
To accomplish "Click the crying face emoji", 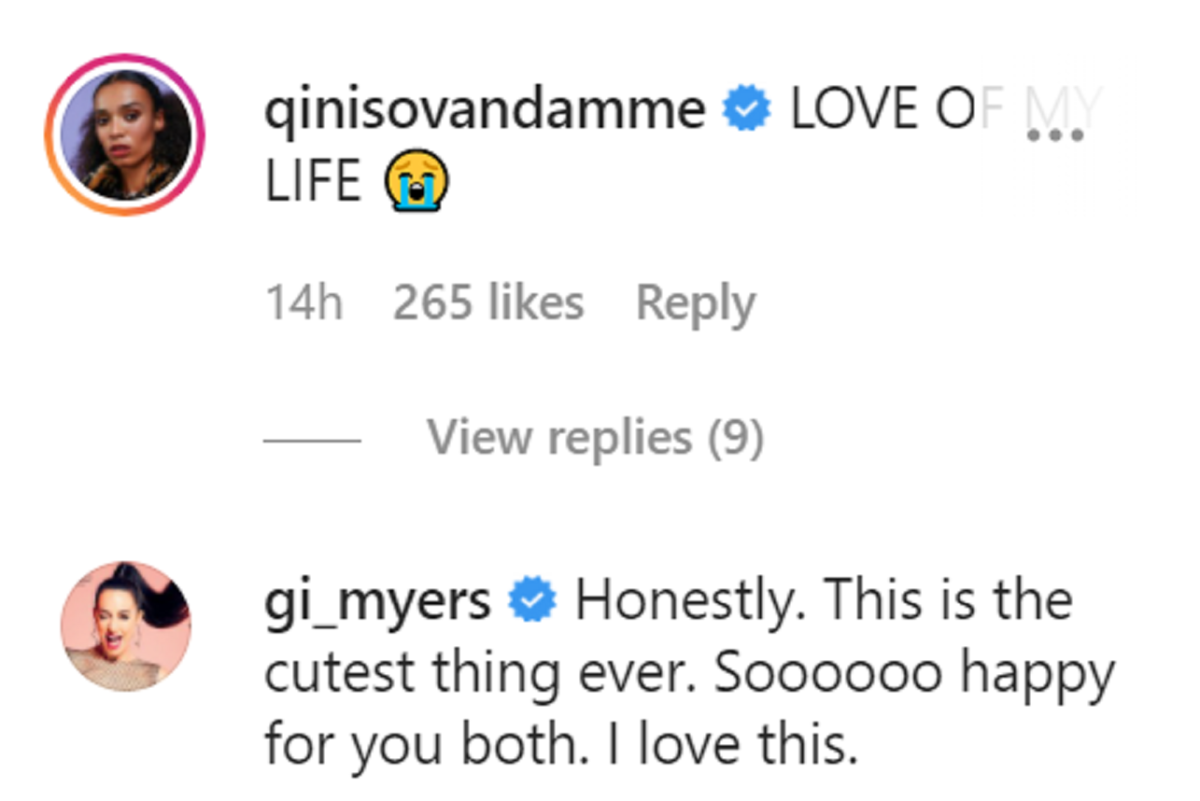I will coord(416,185).
